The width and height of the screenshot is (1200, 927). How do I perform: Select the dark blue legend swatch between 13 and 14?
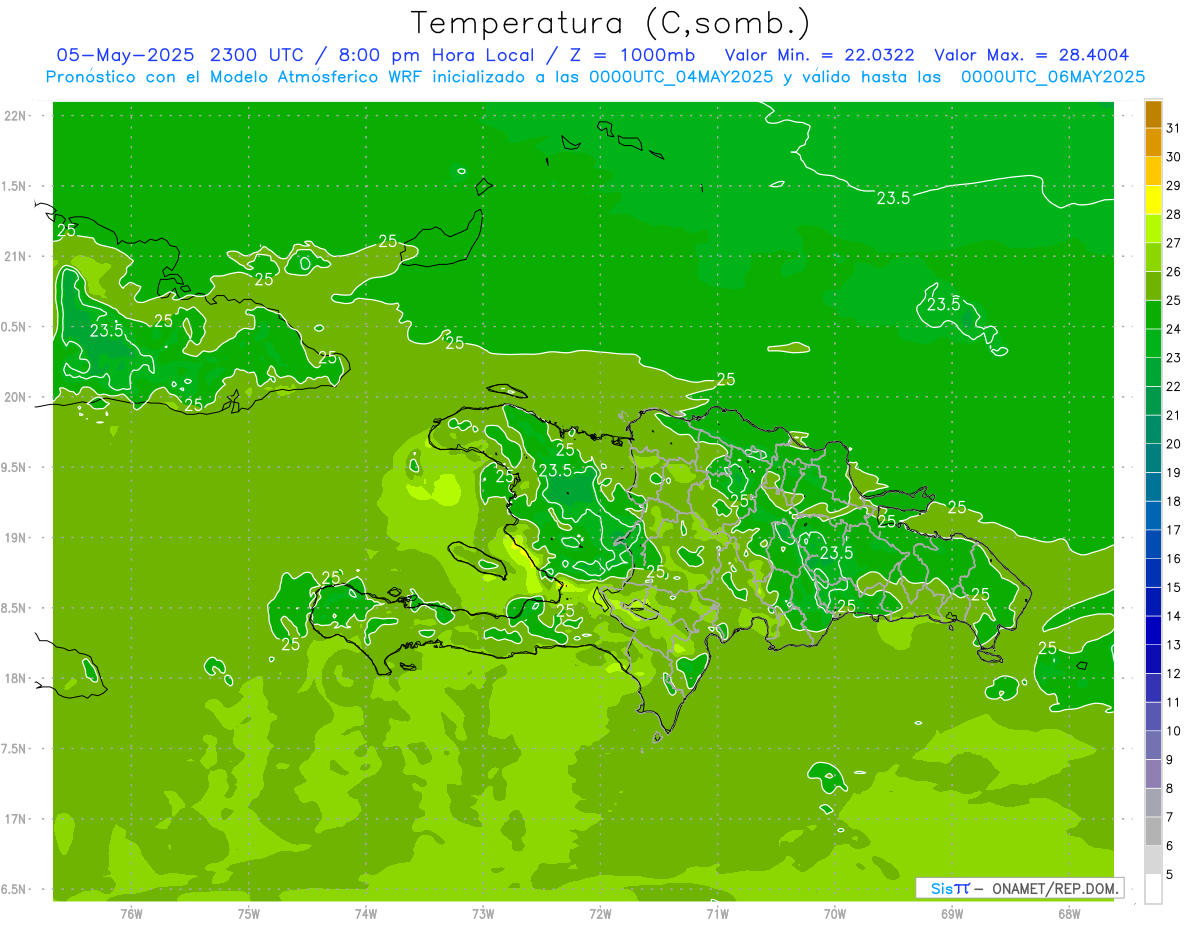pyautogui.click(x=1153, y=631)
